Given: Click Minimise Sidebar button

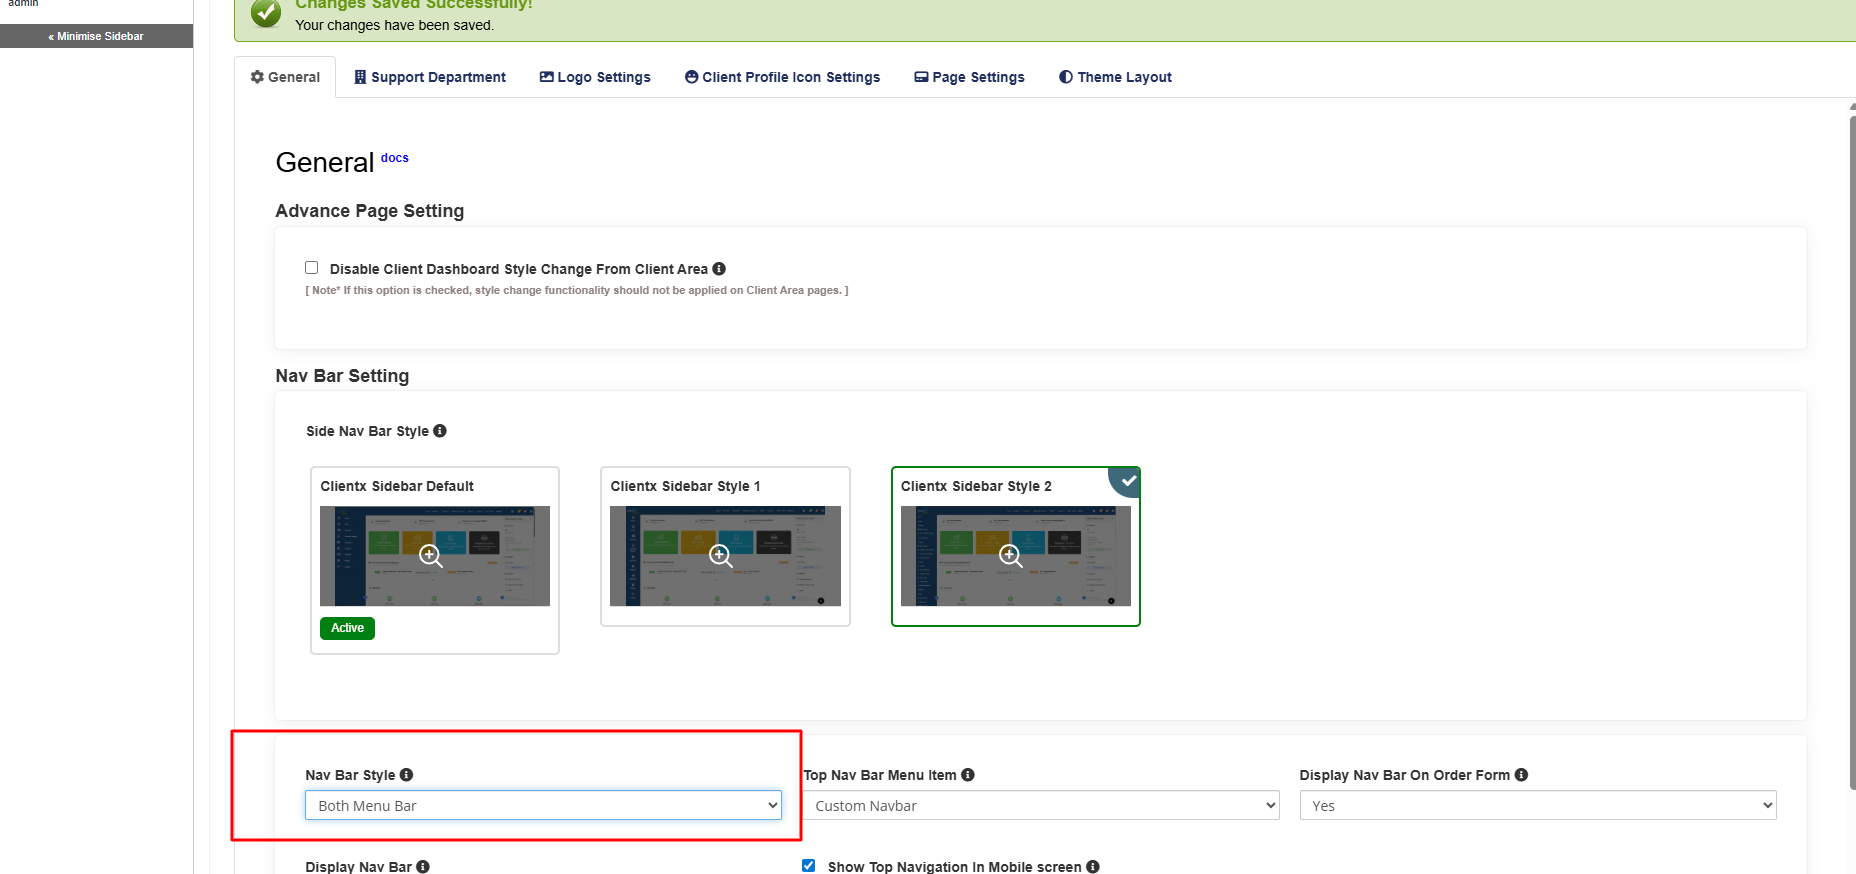Looking at the screenshot, I should coord(96,36).
